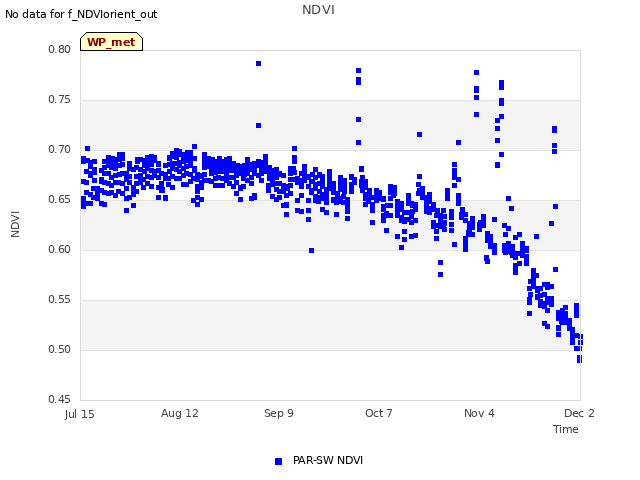This screenshot has width=640, height=480.
Task: Click the Dec 2 x-axis label
Action: [x=579, y=413]
